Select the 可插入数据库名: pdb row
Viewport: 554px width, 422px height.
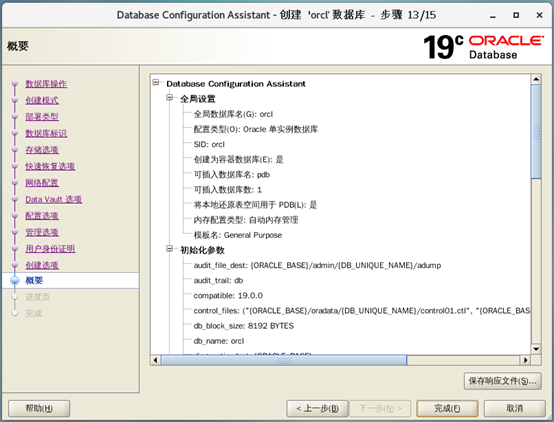[232, 175]
